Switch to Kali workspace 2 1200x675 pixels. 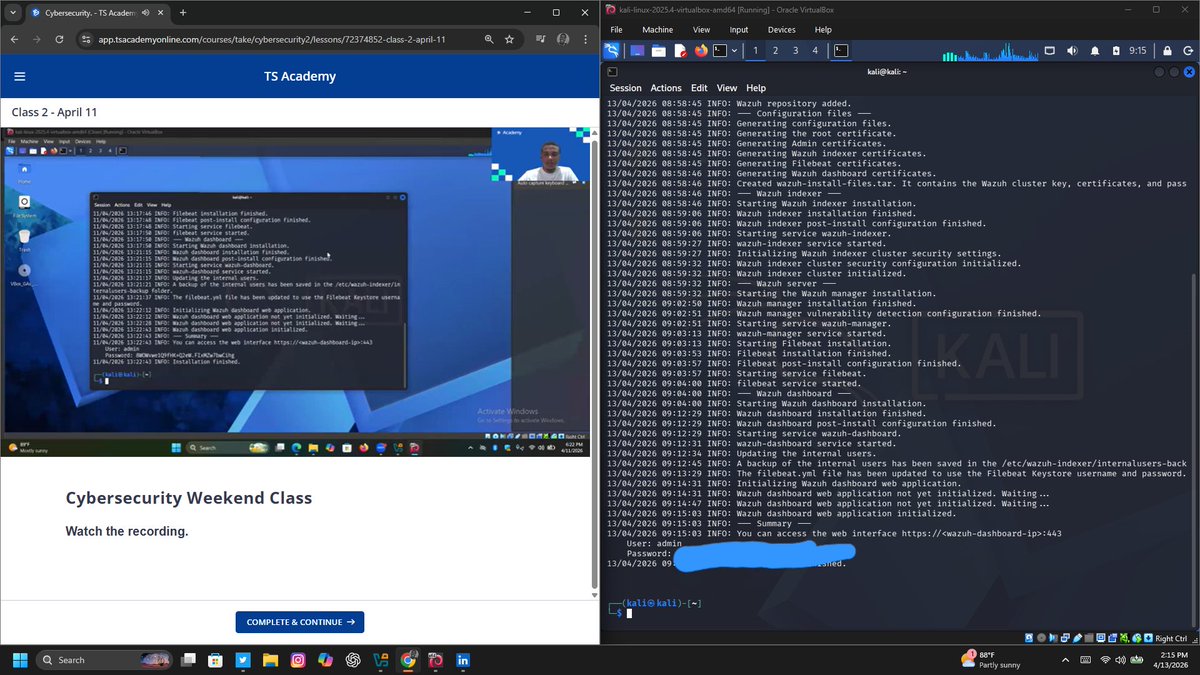[775, 50]
